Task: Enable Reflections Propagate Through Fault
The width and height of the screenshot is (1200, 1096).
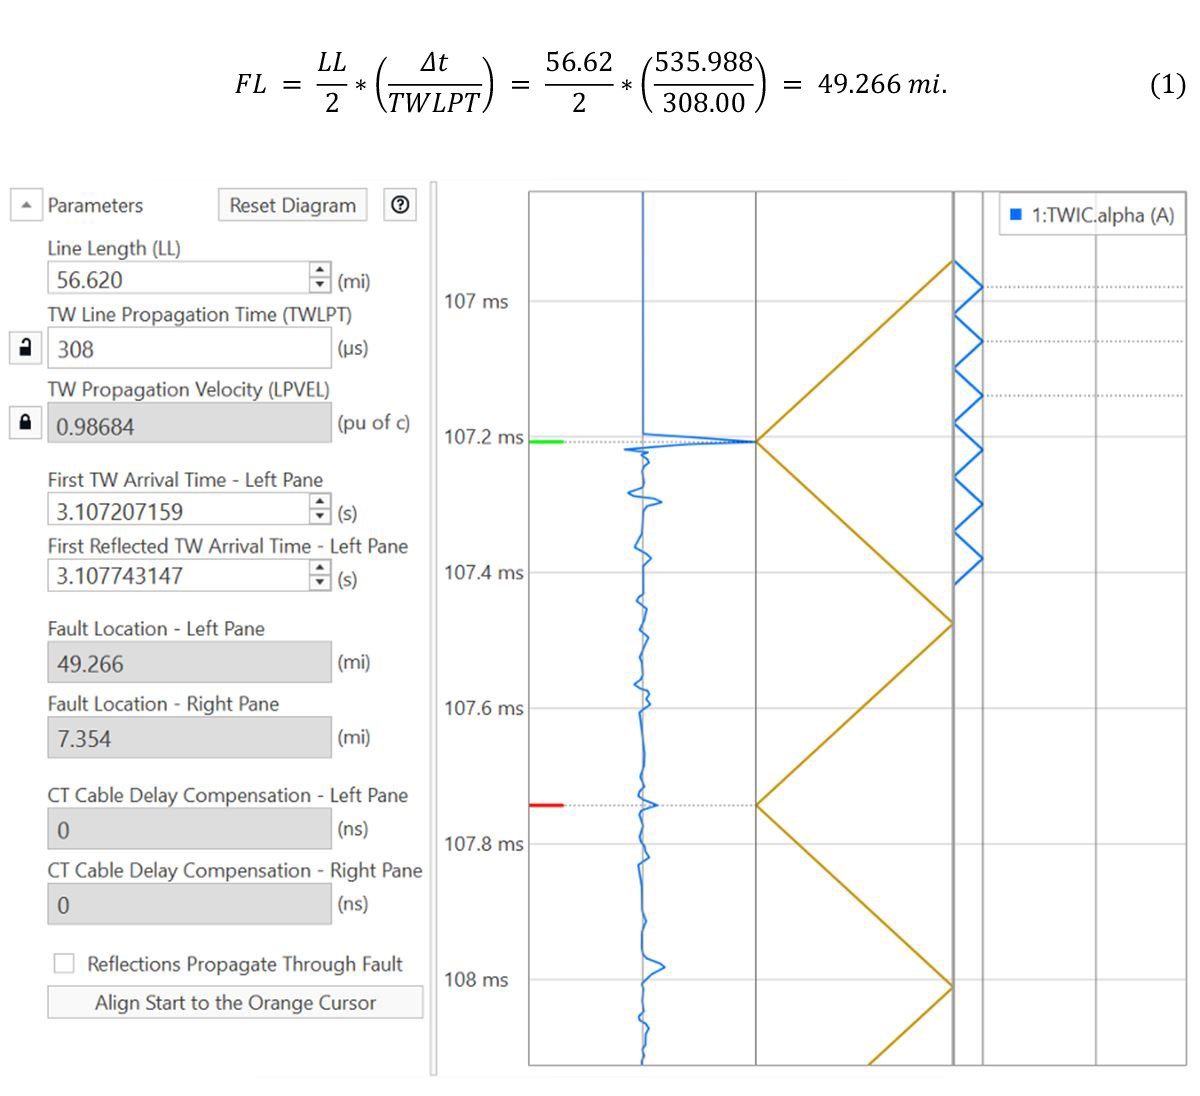Action: tap(64, 963)
